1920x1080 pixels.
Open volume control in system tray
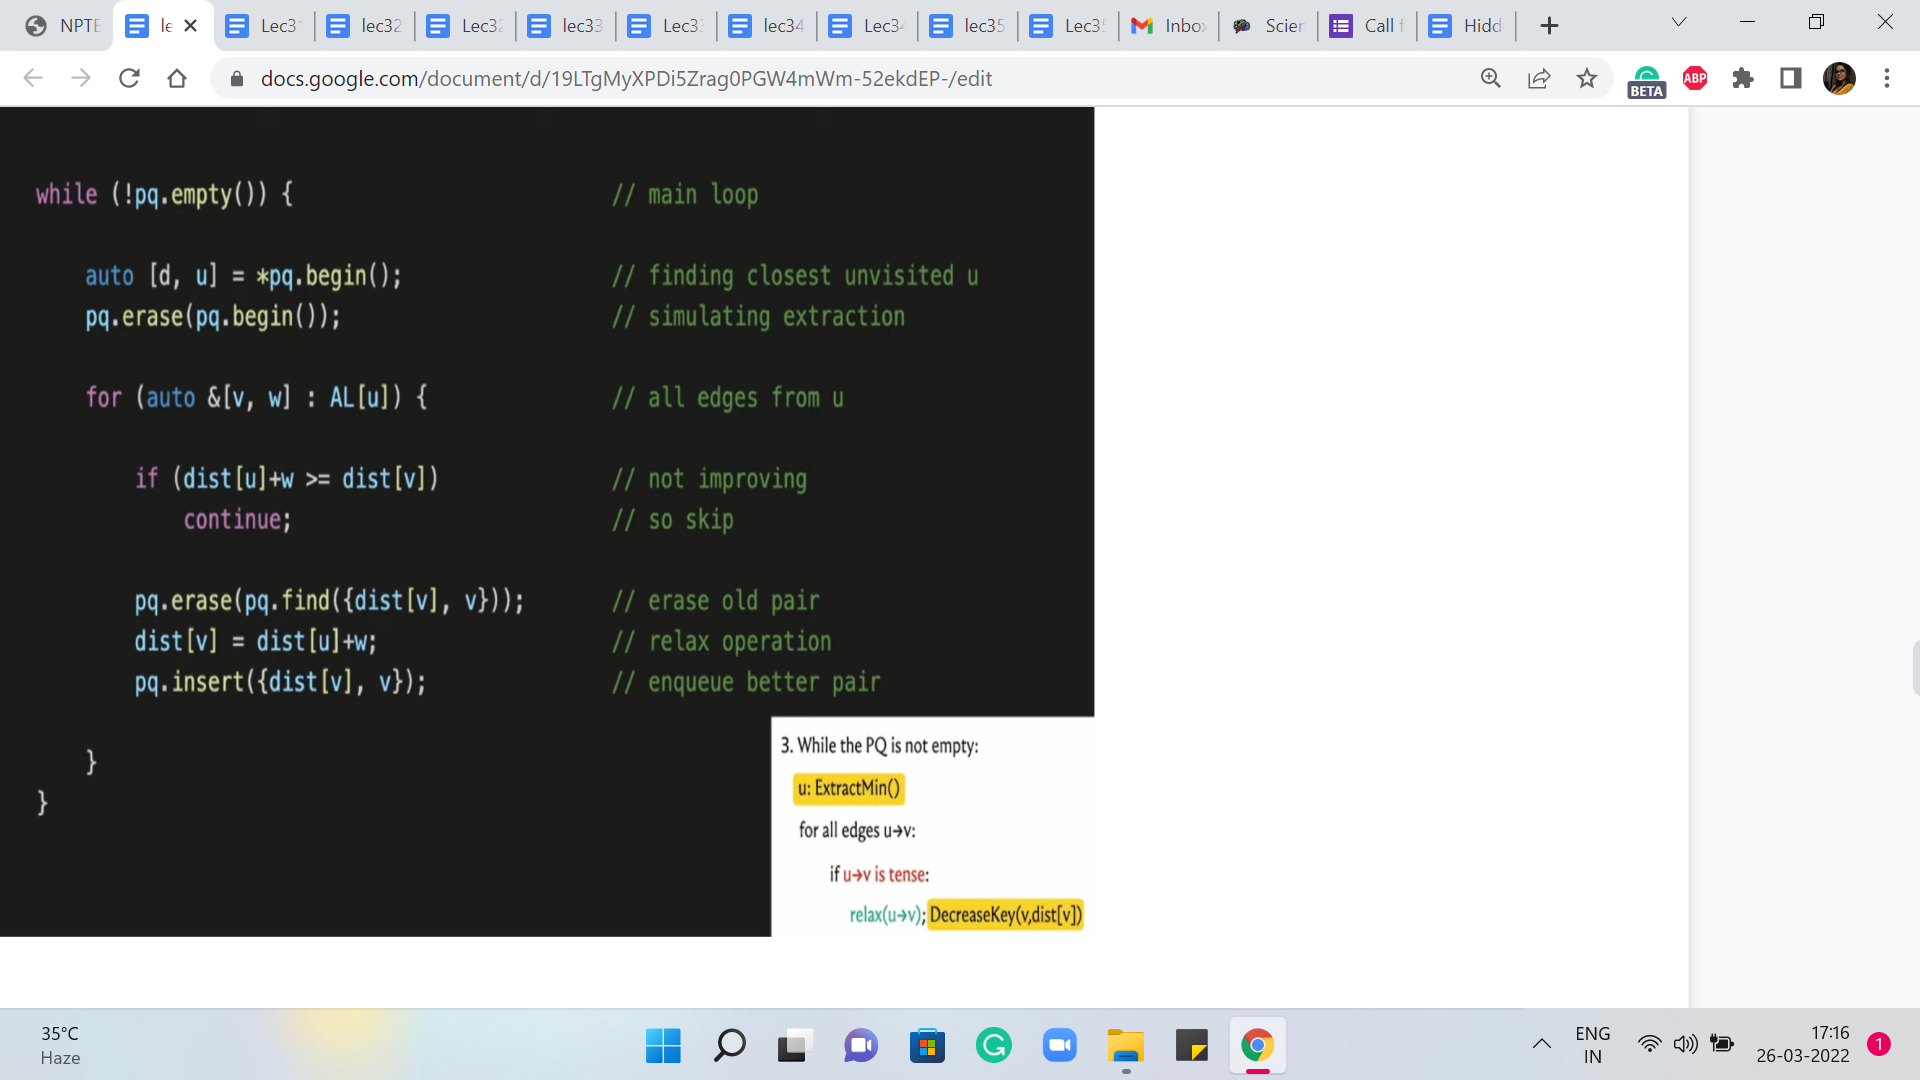pos(1685,1045)
